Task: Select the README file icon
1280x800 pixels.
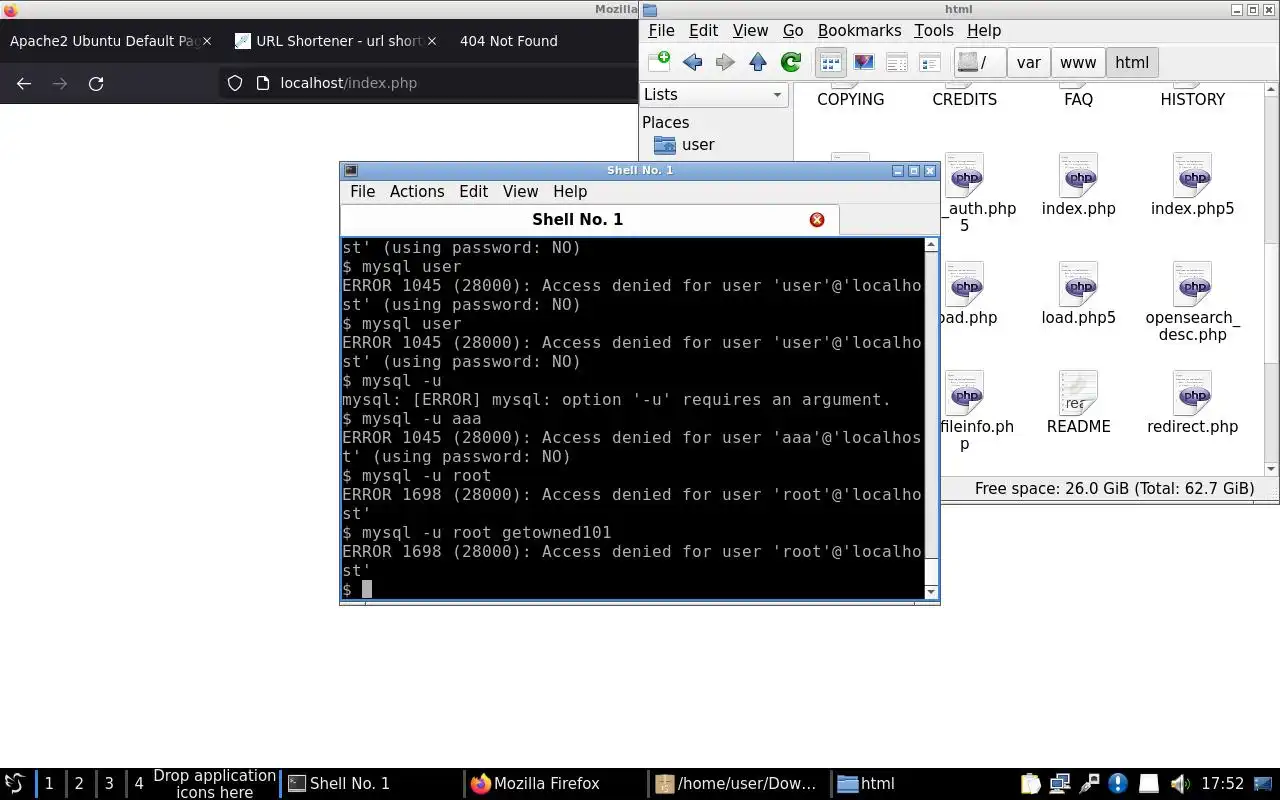Action: [x=1078, y=394]
